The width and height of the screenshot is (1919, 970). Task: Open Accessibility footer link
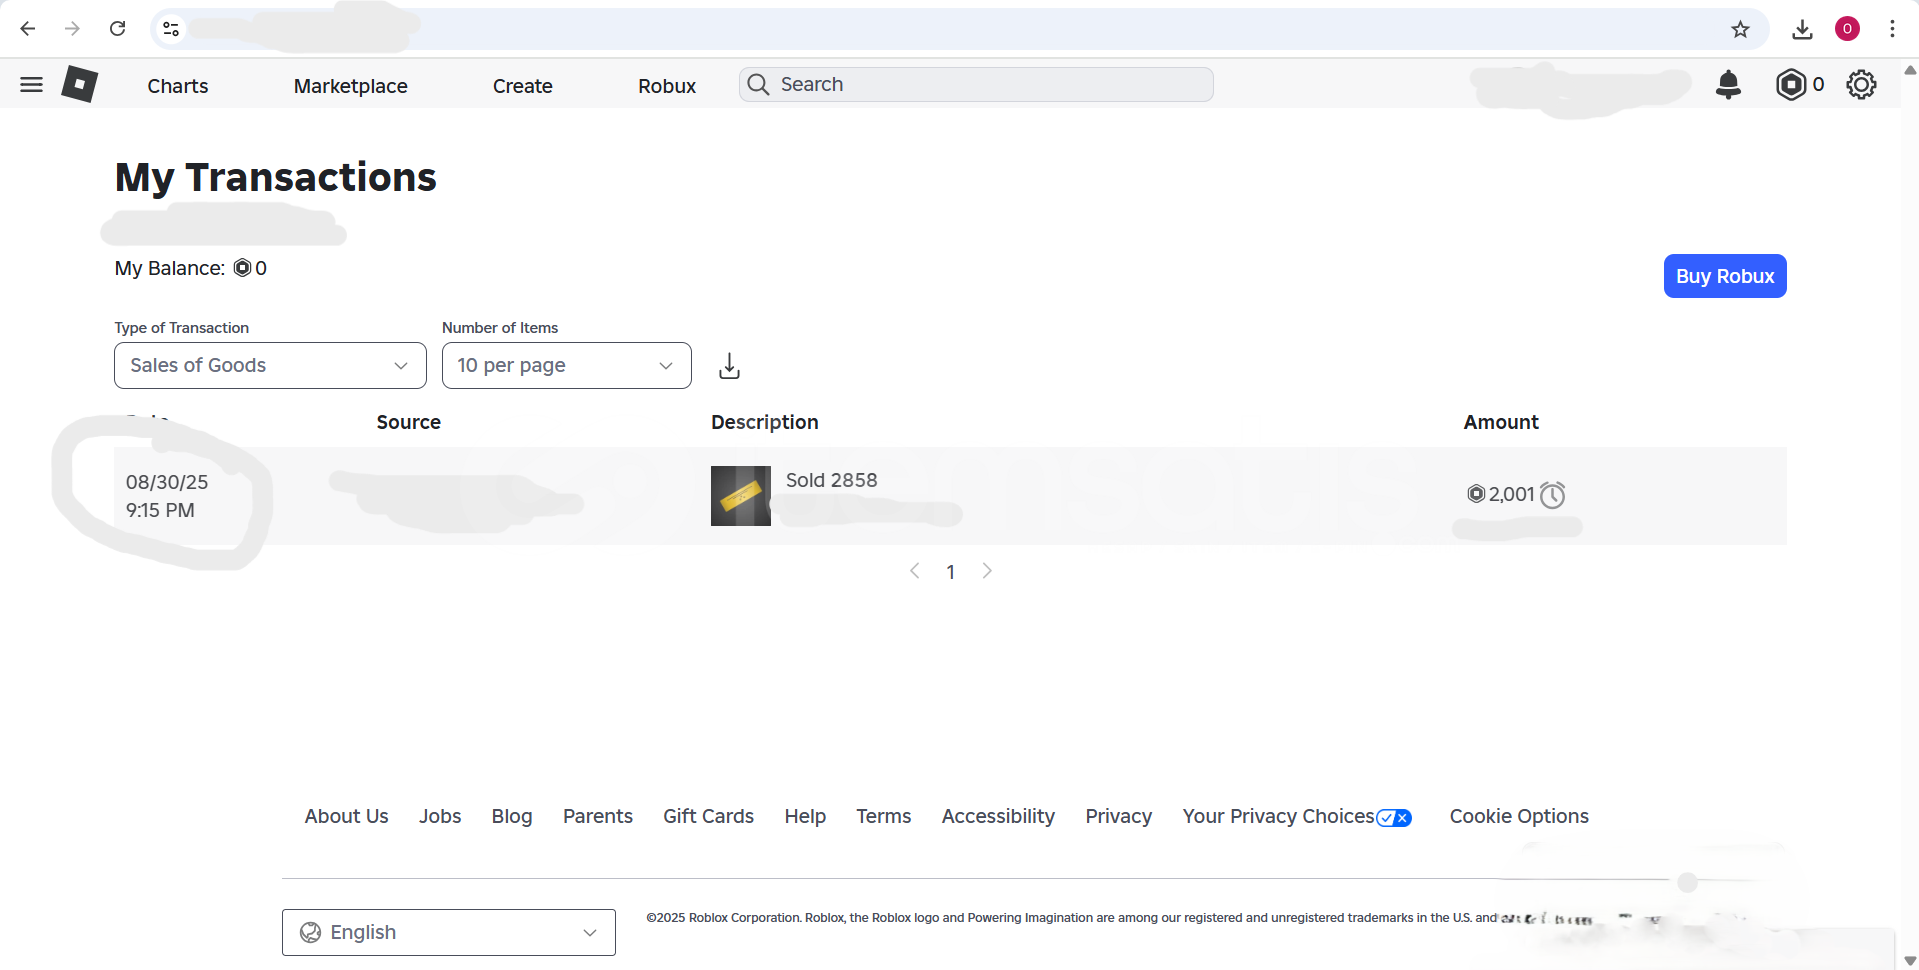point(998,816)
